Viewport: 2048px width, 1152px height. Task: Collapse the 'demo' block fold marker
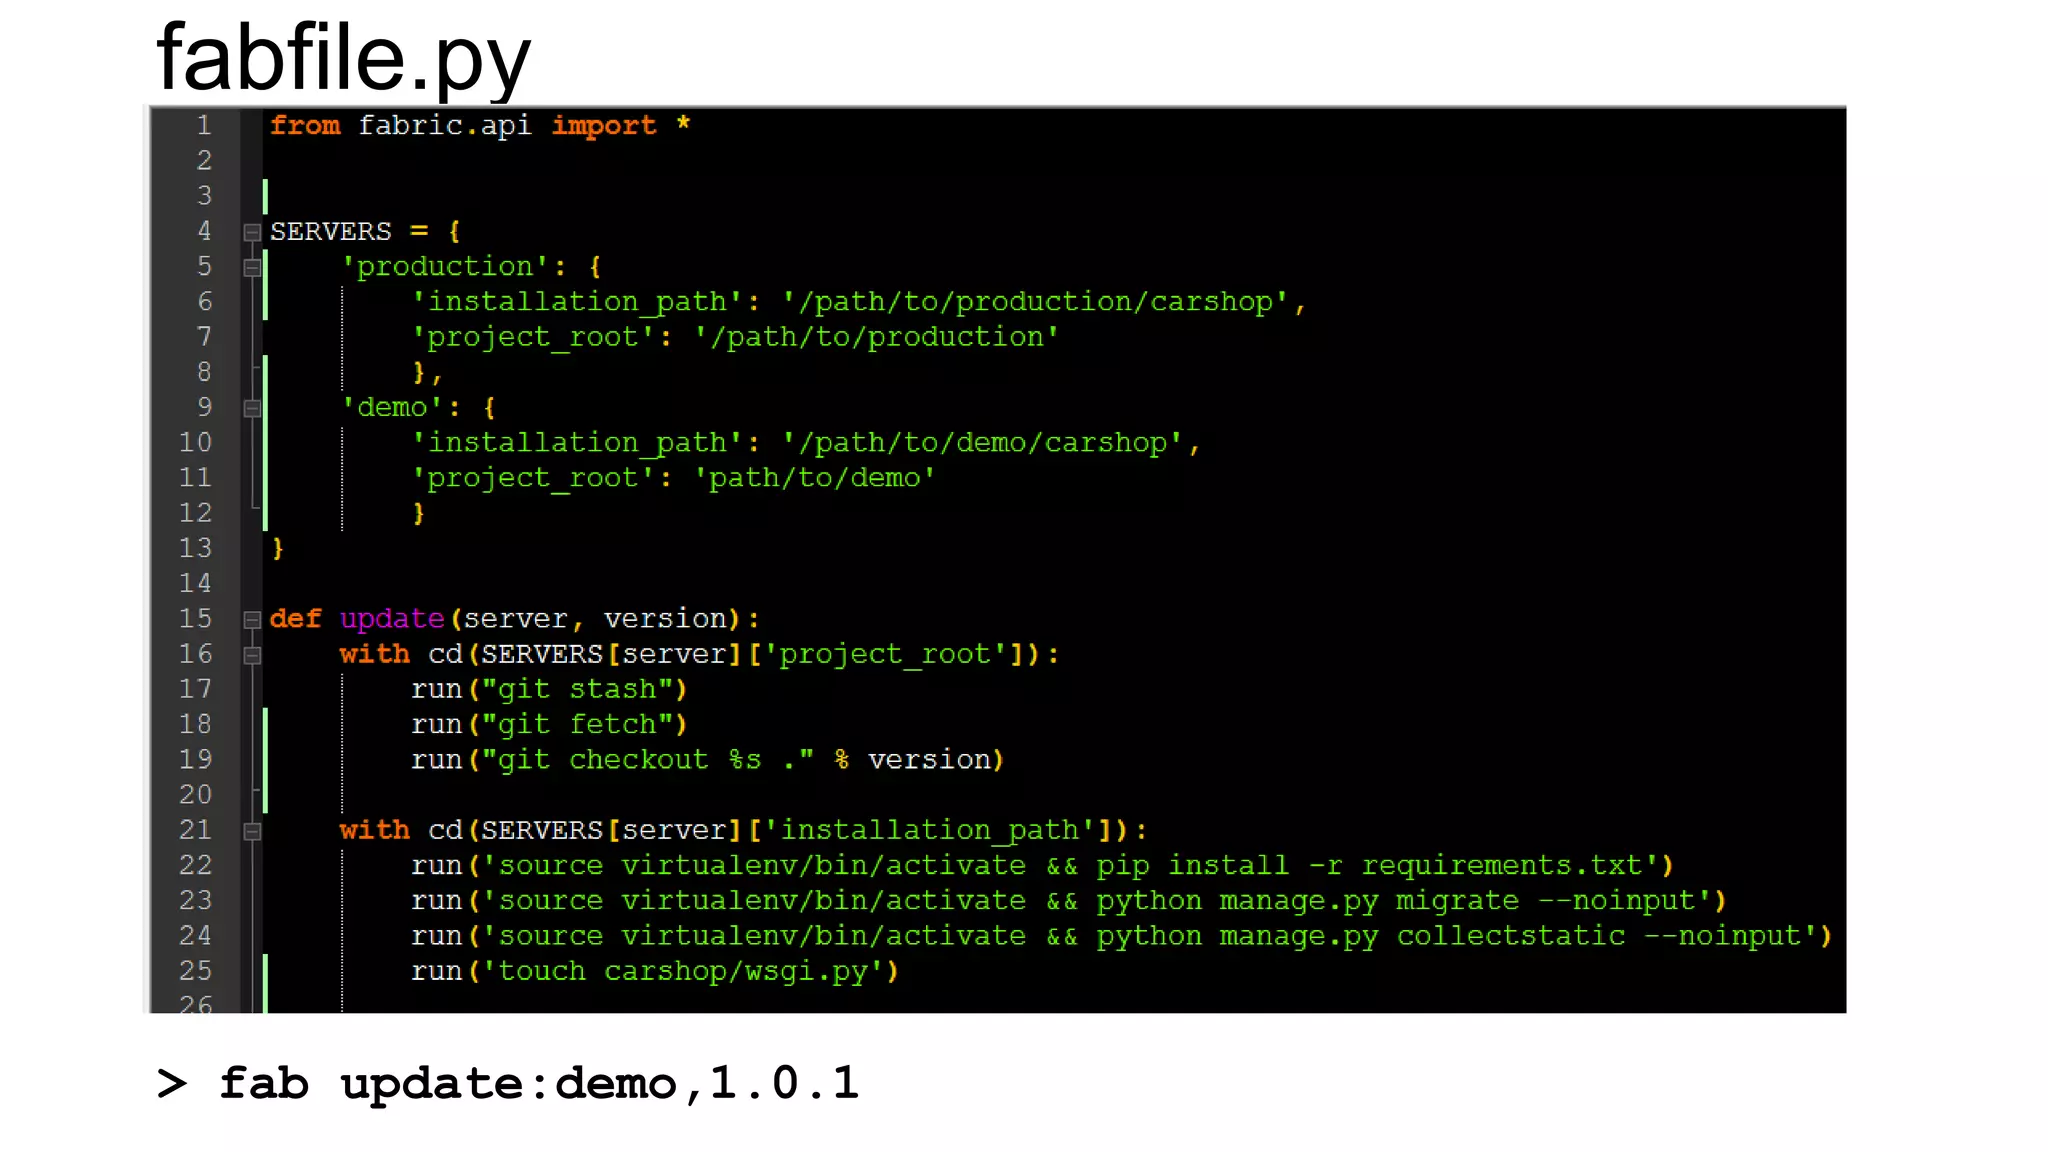[252, 408]
